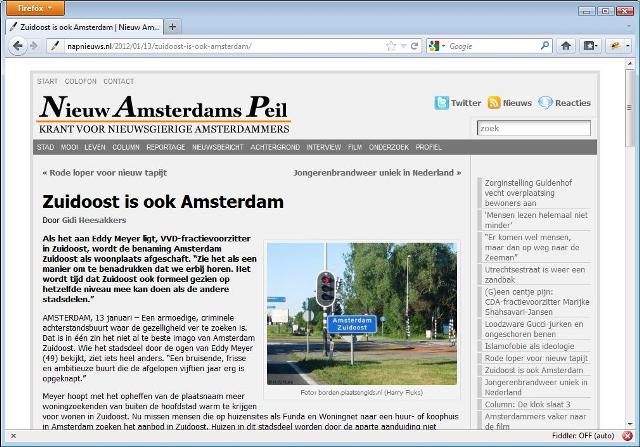
Task: Open sidebar link Utrechtsestraat is weer een zandbak
Action: coord(535,275)
